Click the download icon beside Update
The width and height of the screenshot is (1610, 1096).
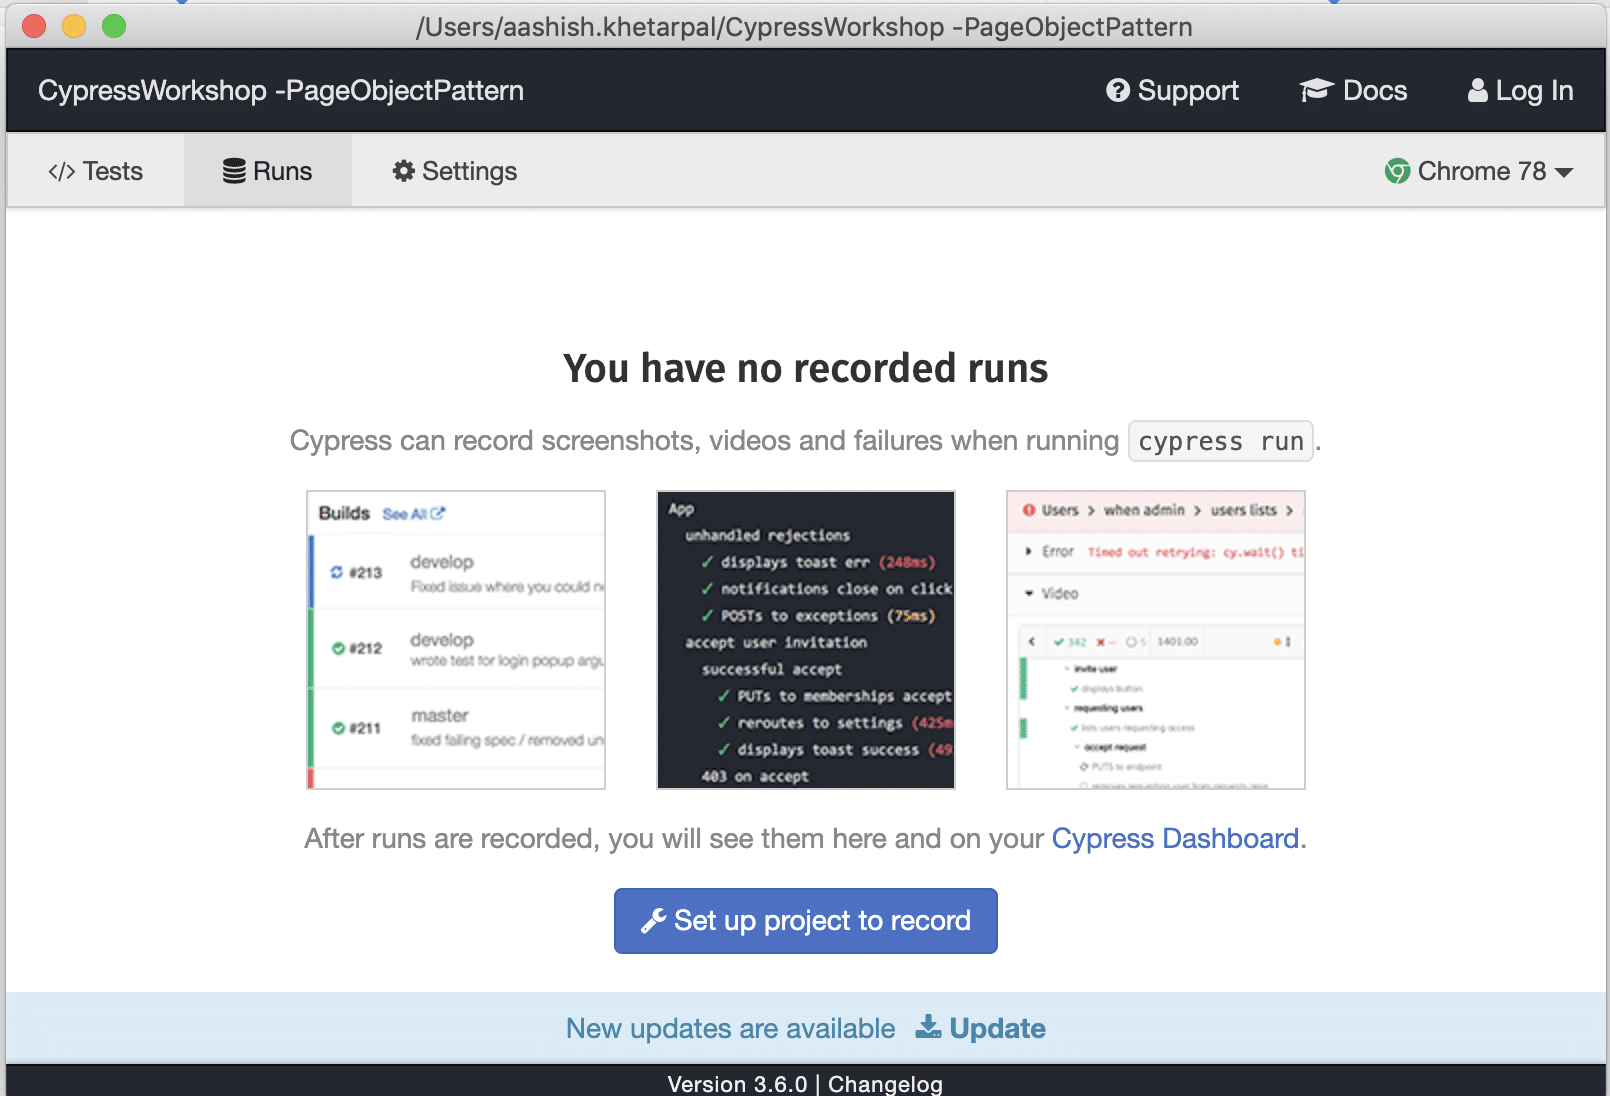click(928, 1028)
